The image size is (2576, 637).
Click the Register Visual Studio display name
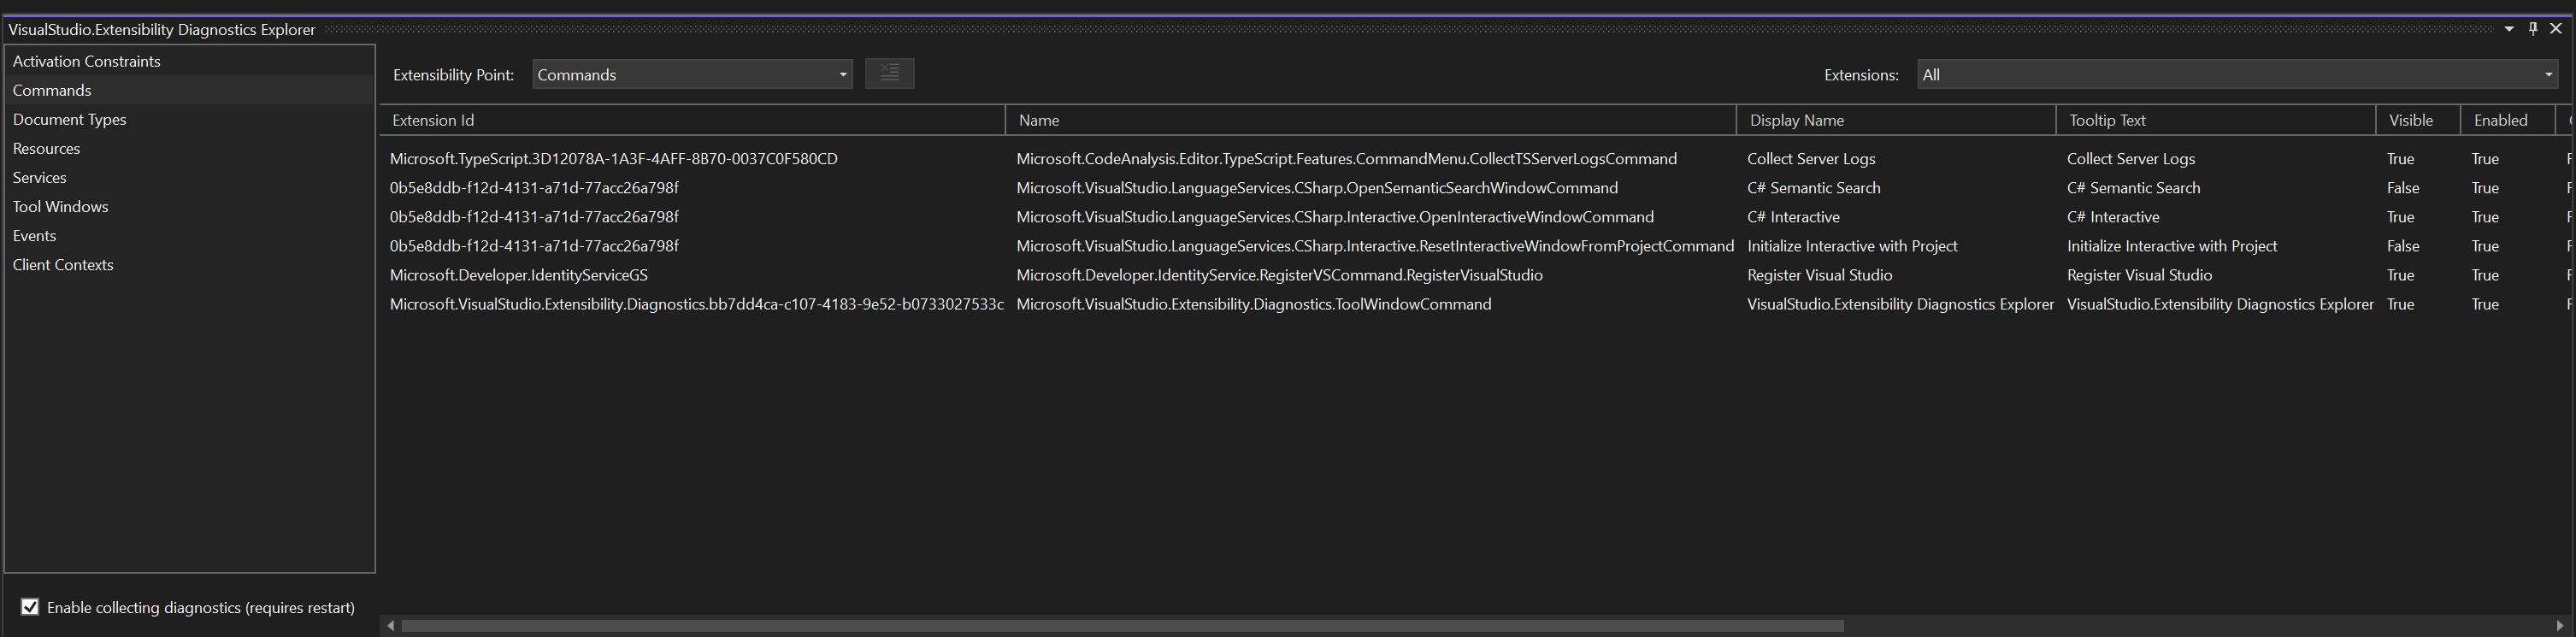click(x=1819, y=275)
